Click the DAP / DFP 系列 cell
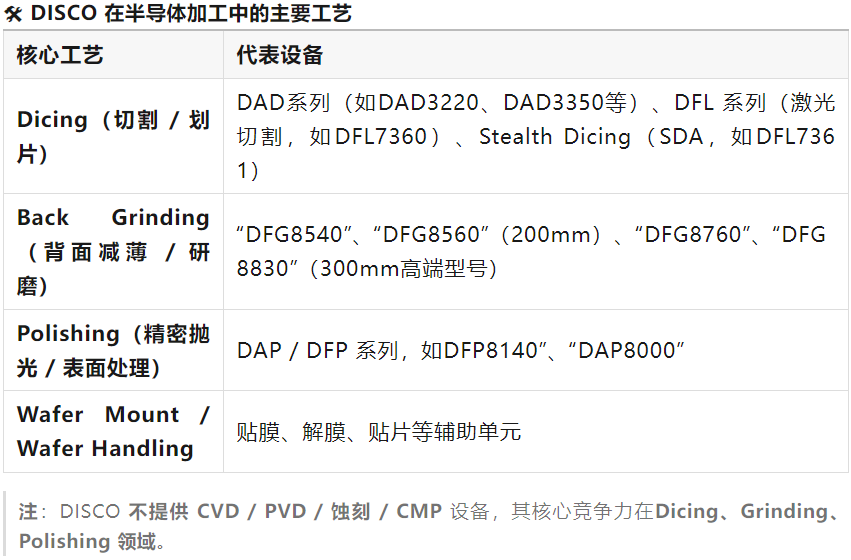This screenshot has height=560, width=851. point(536,351)
